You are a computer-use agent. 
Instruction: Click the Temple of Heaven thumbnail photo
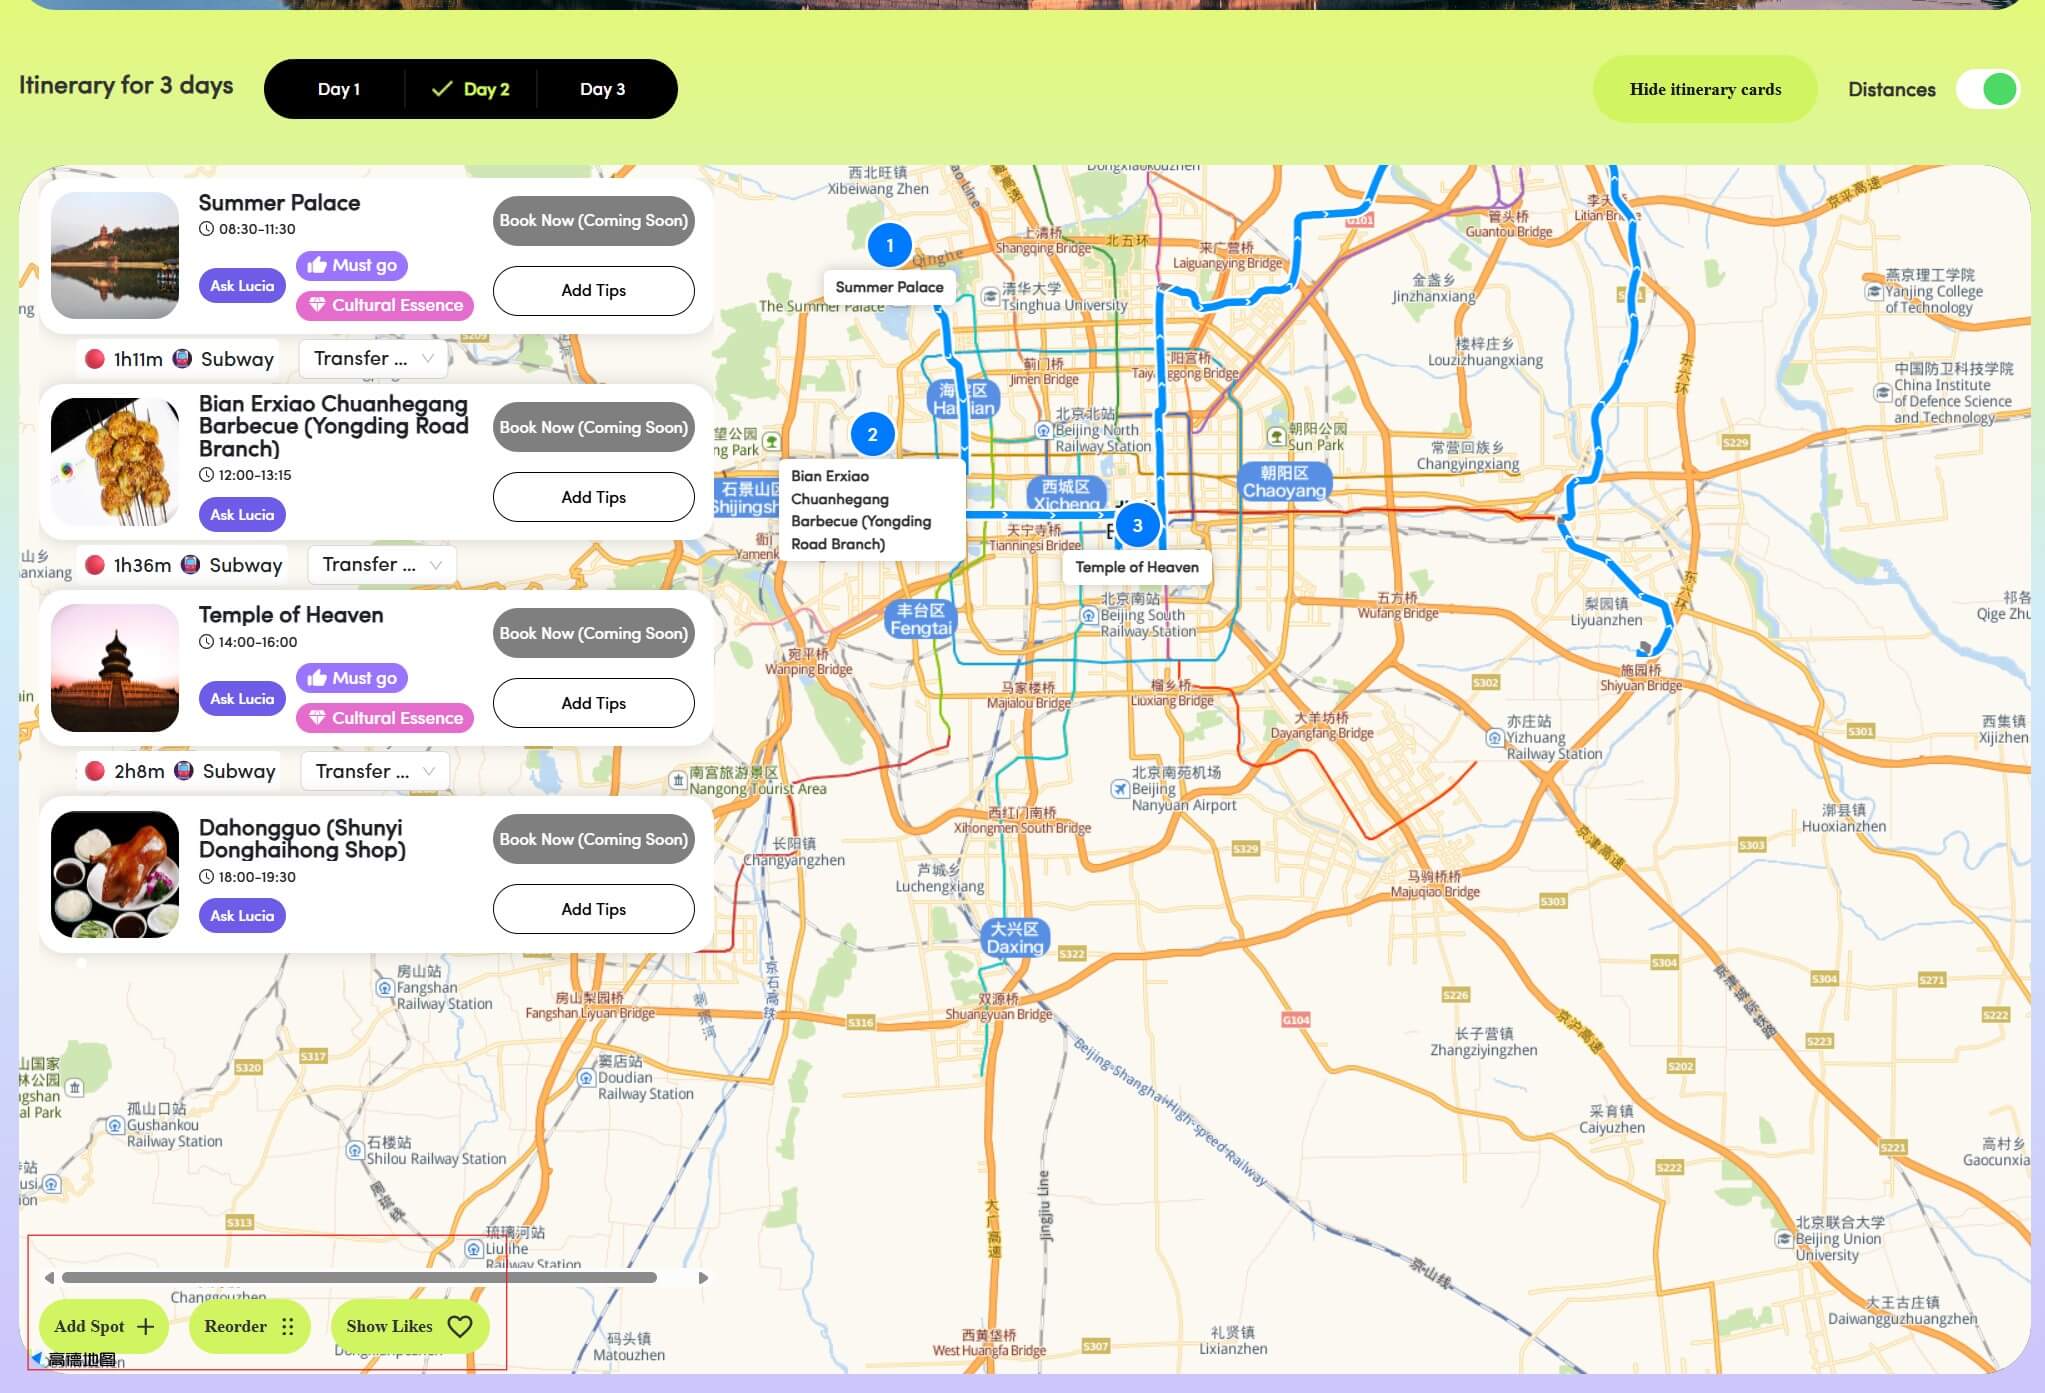(115, 667)
